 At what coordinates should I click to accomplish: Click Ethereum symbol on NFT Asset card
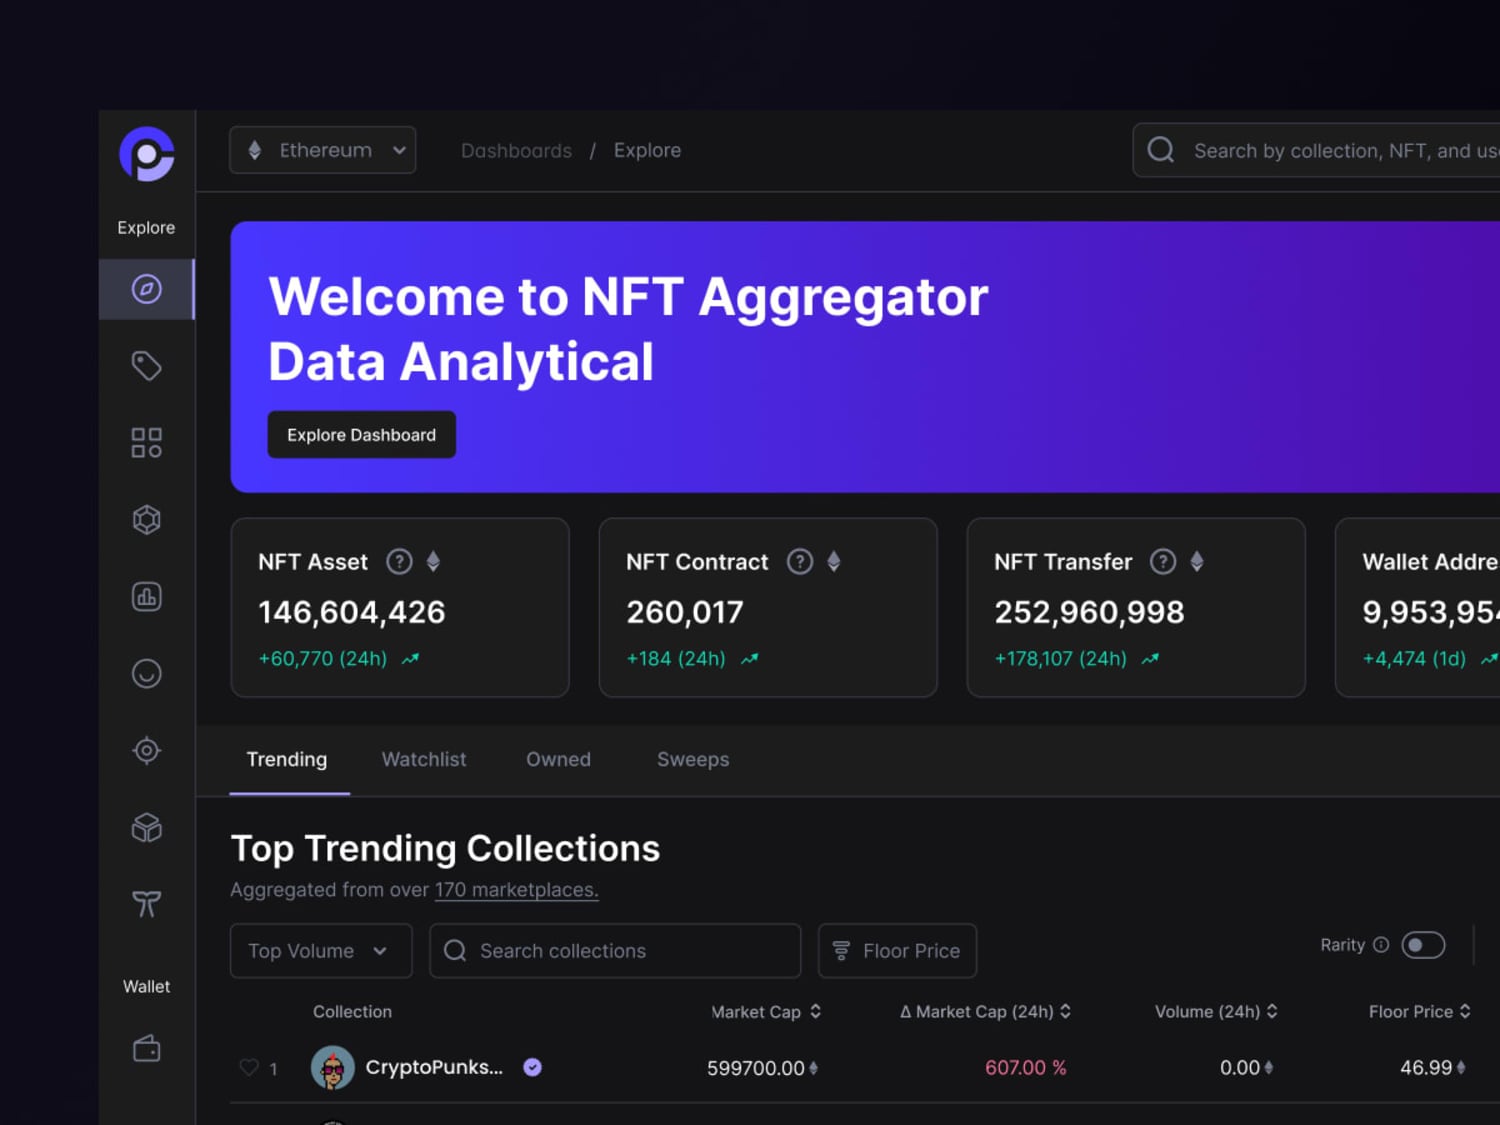click(433, 562)
